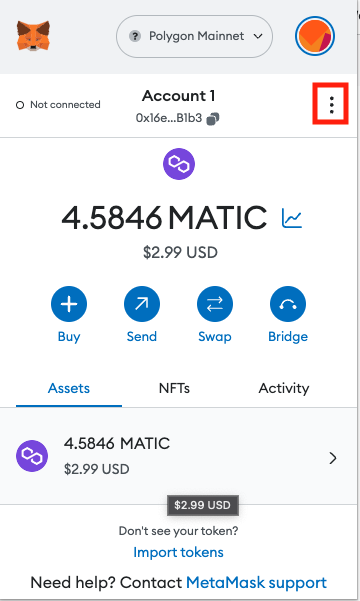Image resolution: width=360 pixels, height=601 pixels.
Task: Open the portfolio chart icon next to the balance
Action: coord(292,218)
